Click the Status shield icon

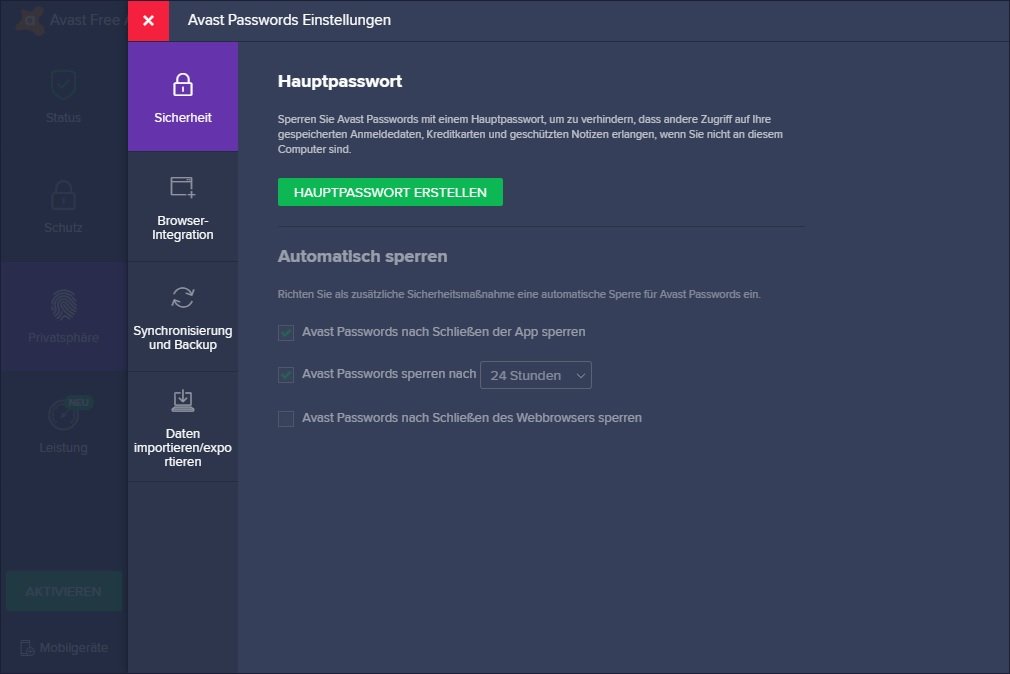tap(63, 85)
